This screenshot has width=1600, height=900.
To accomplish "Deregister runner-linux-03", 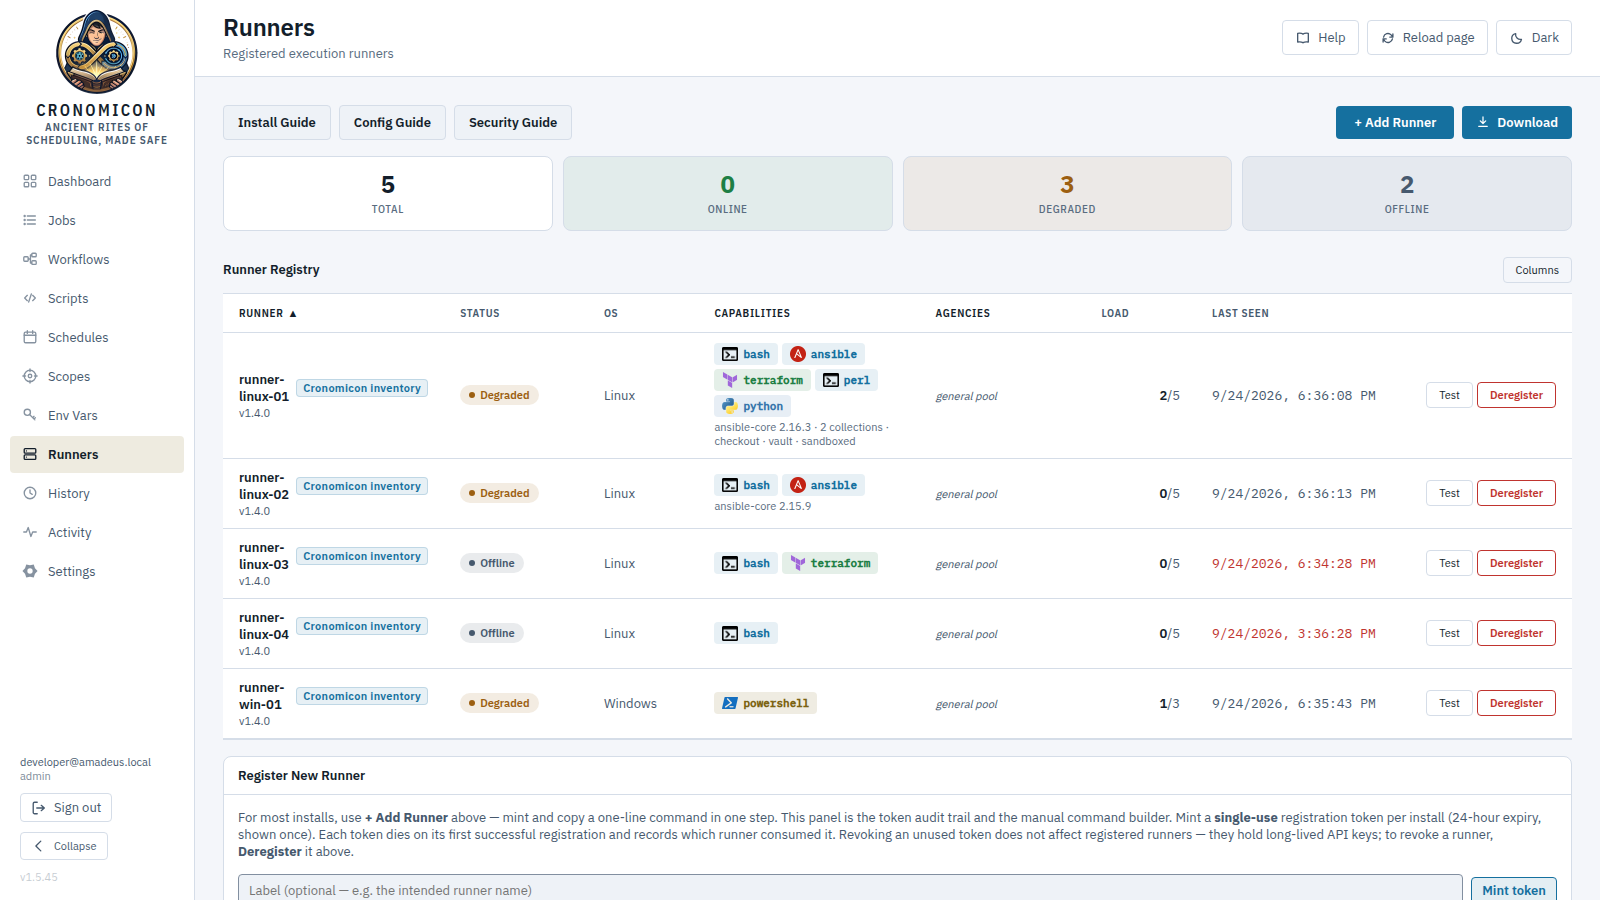I will [x=1516, y=563].
